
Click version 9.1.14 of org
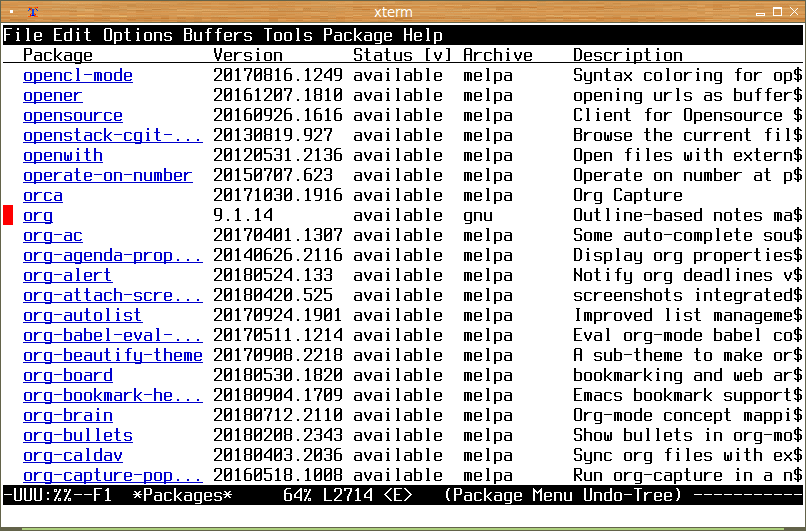243,216
